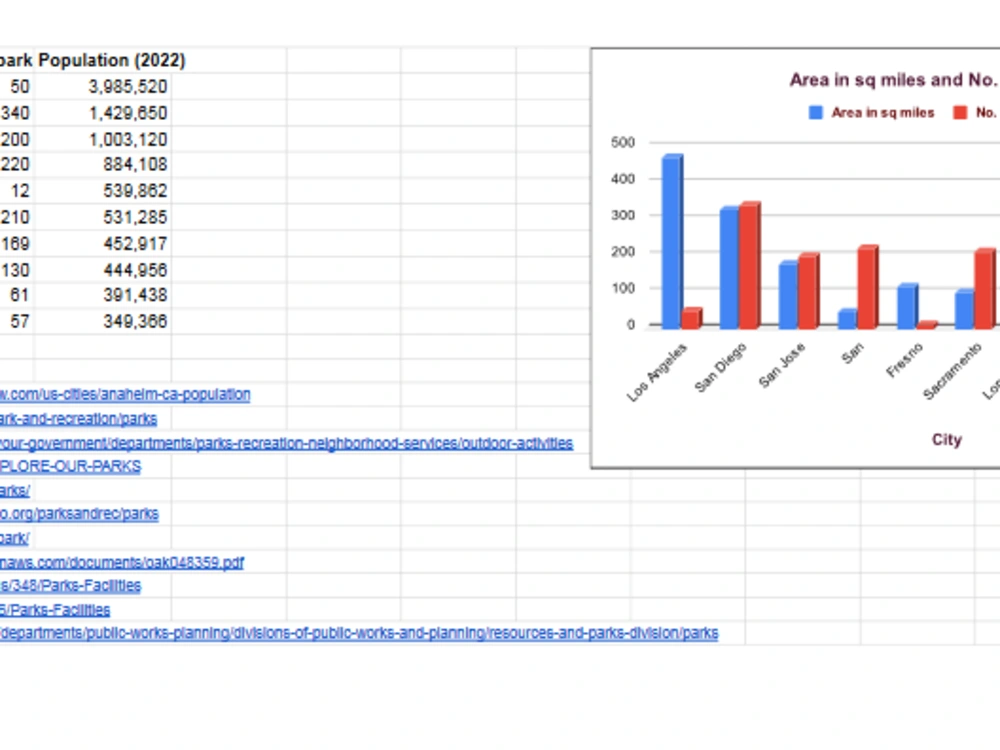The image size is (1000, 750).
Task: Open the anaheim-ca-population link
Action: click(x=125, y=394)
